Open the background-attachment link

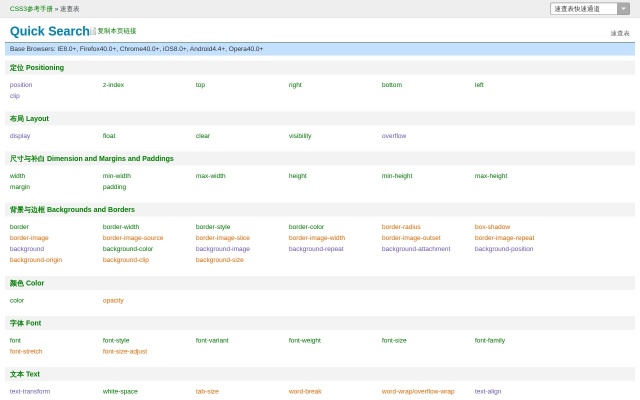tap(416, 249)
